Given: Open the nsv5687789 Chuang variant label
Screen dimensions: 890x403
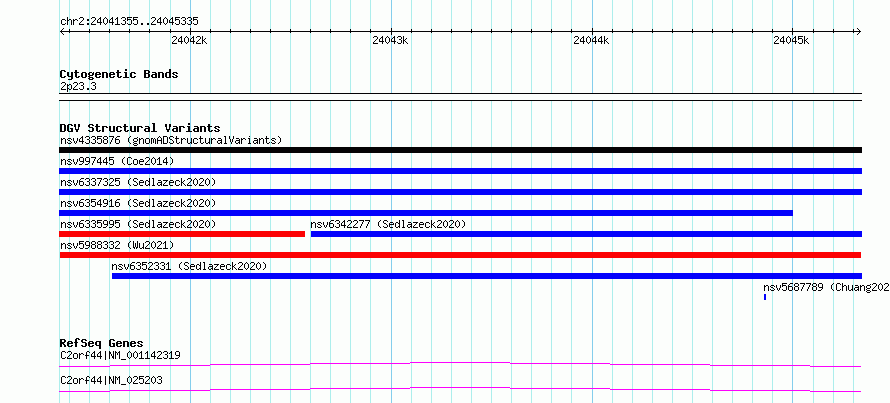Looking at the screenshot, I should tap(826, 287).
